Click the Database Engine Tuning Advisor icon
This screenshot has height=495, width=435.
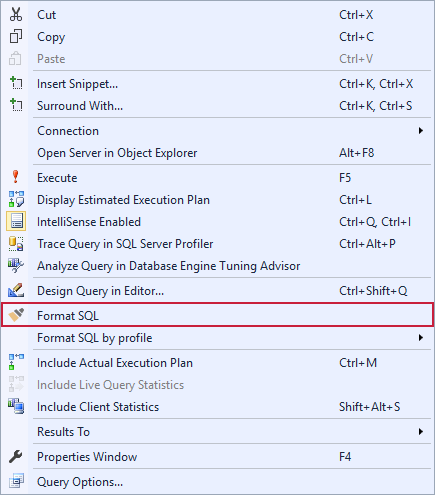[16, 266]
